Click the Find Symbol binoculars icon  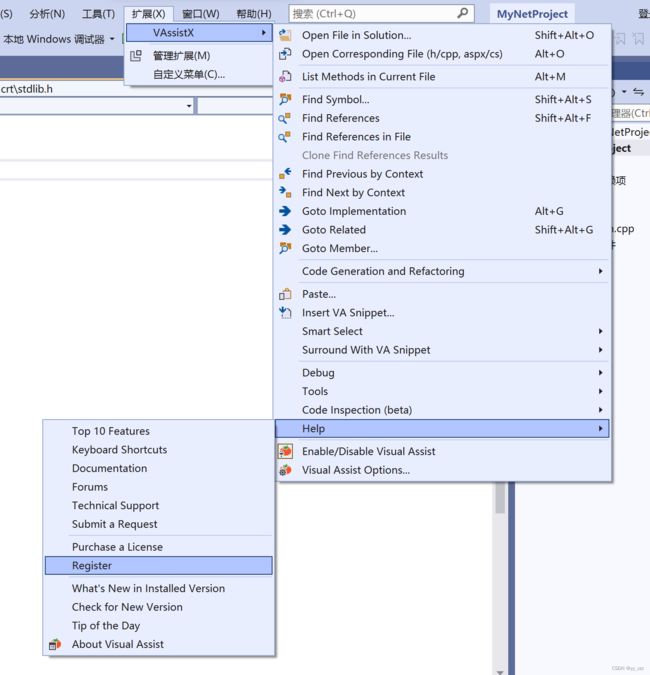pyautogui.click(x=285, y=99)
